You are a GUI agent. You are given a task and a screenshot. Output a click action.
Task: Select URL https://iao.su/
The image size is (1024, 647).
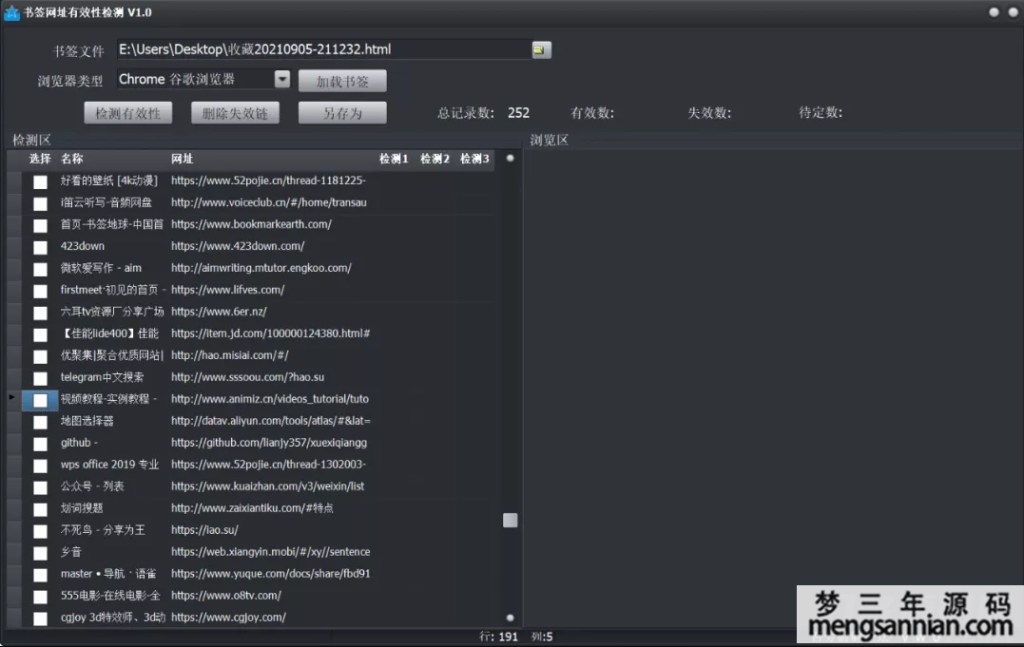pos(204,530)
